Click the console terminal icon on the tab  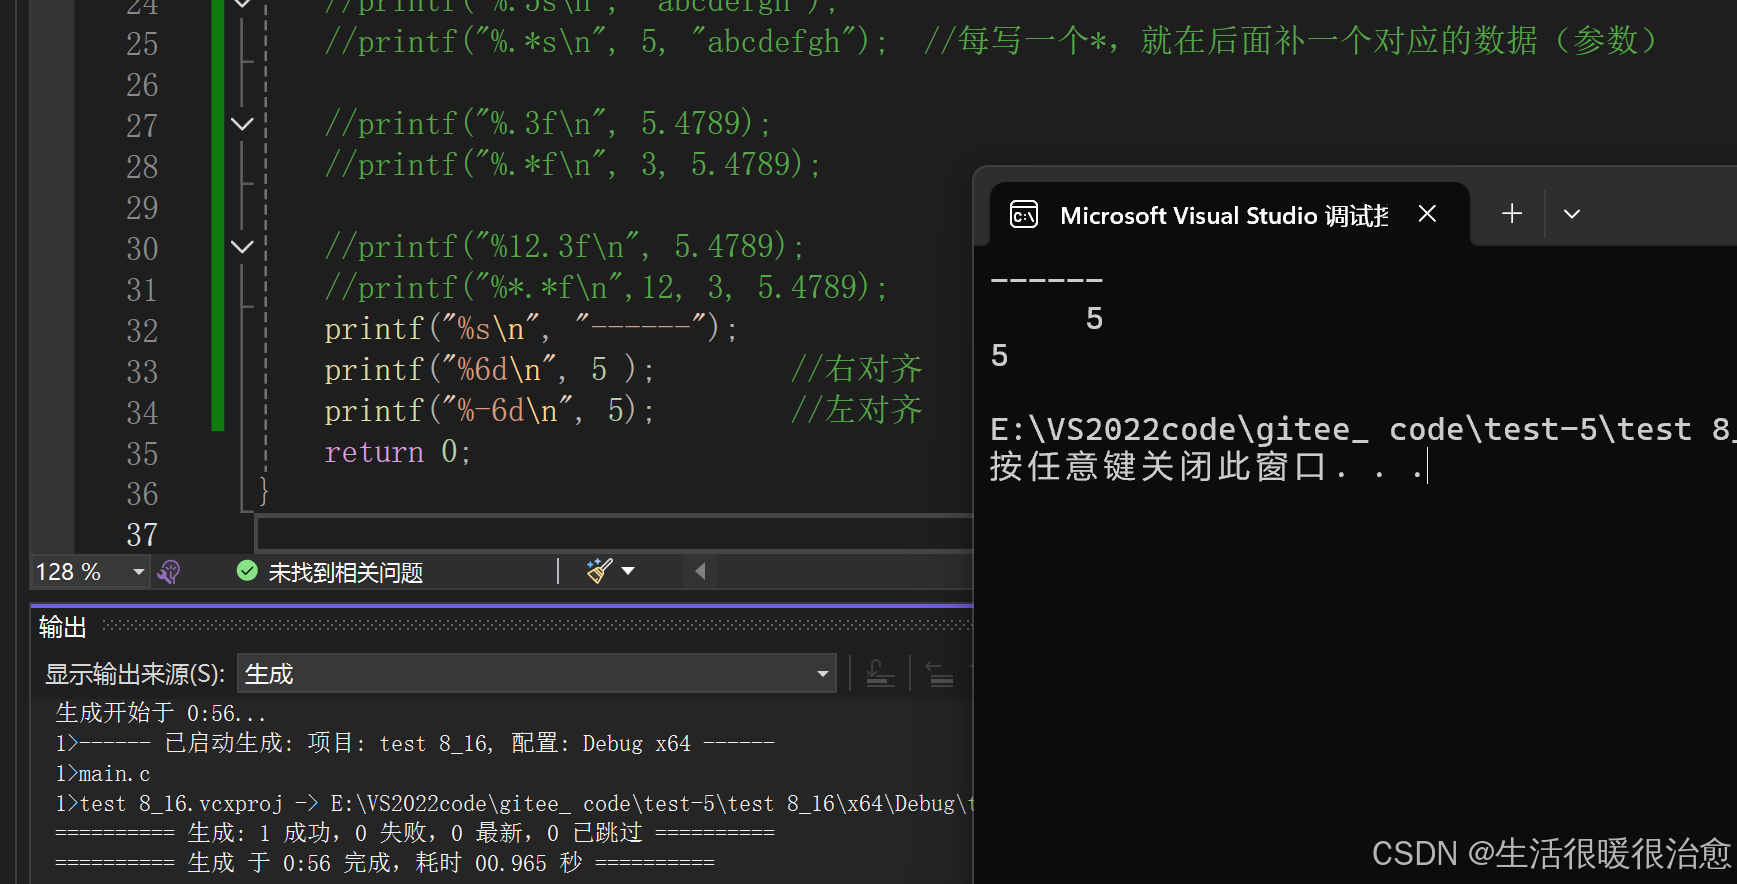[1024, 215]
